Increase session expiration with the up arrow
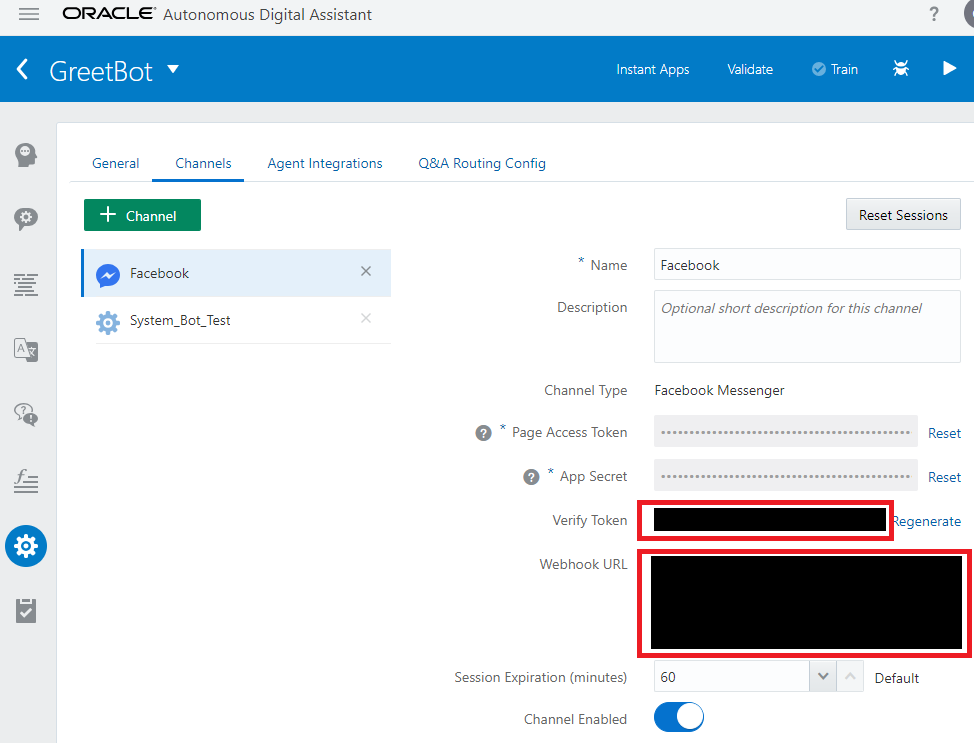This screenshot has width=974, height=743. [x=850, y=677]
